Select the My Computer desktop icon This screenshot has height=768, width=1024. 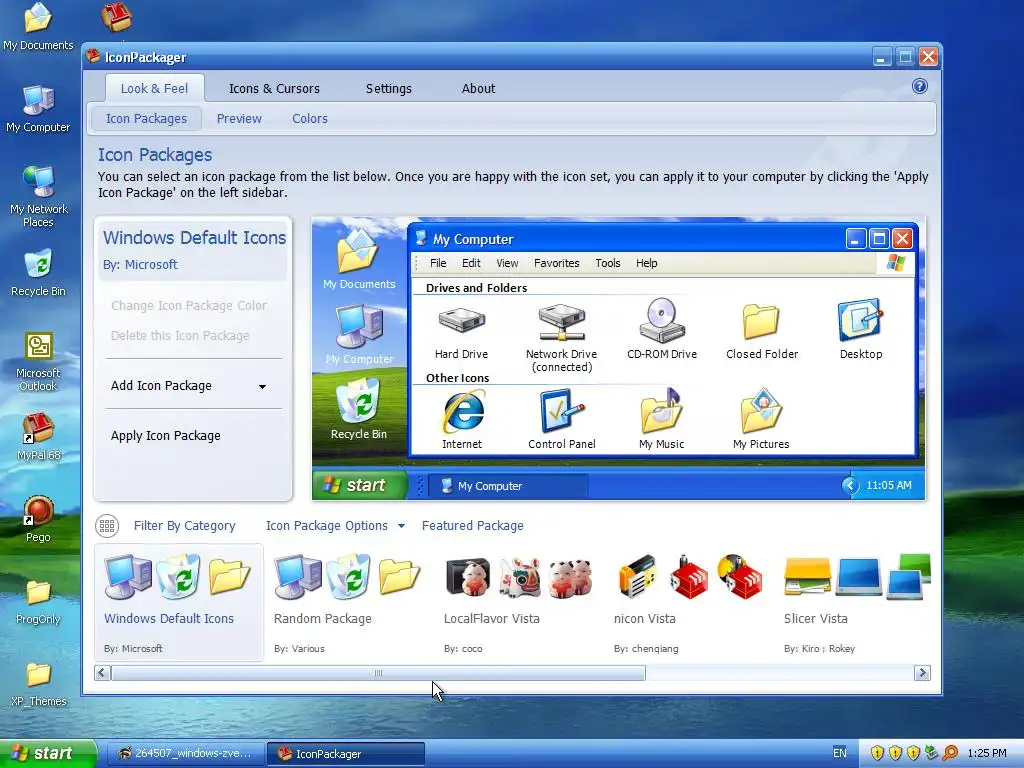(x=38, y=109)
